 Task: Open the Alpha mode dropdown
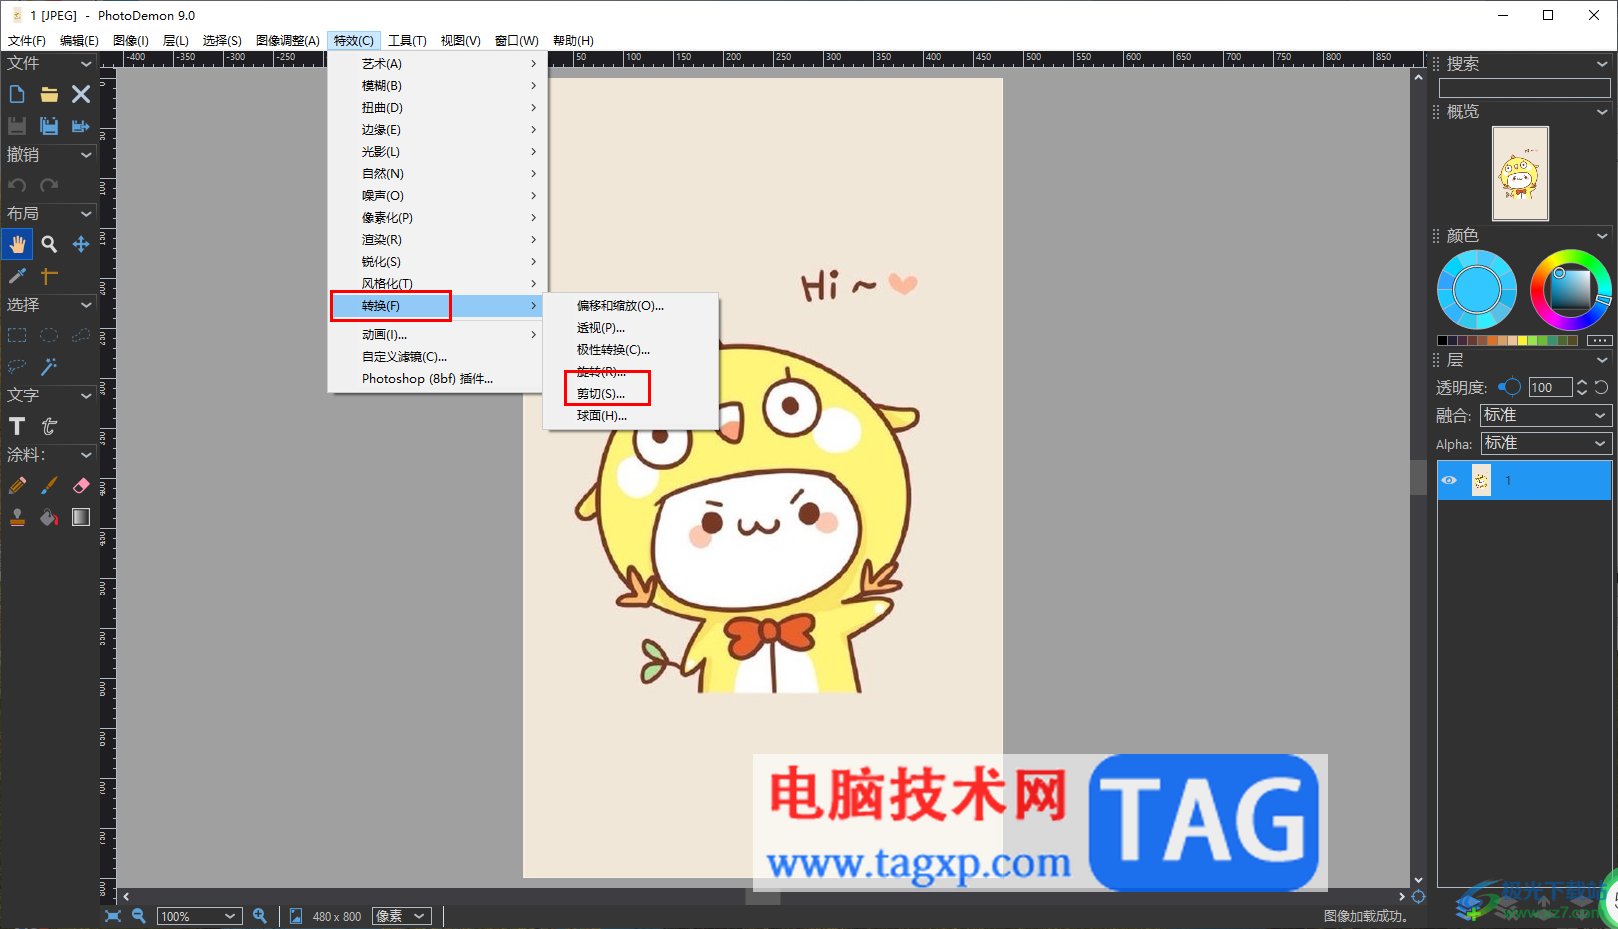pos(1546,443)
